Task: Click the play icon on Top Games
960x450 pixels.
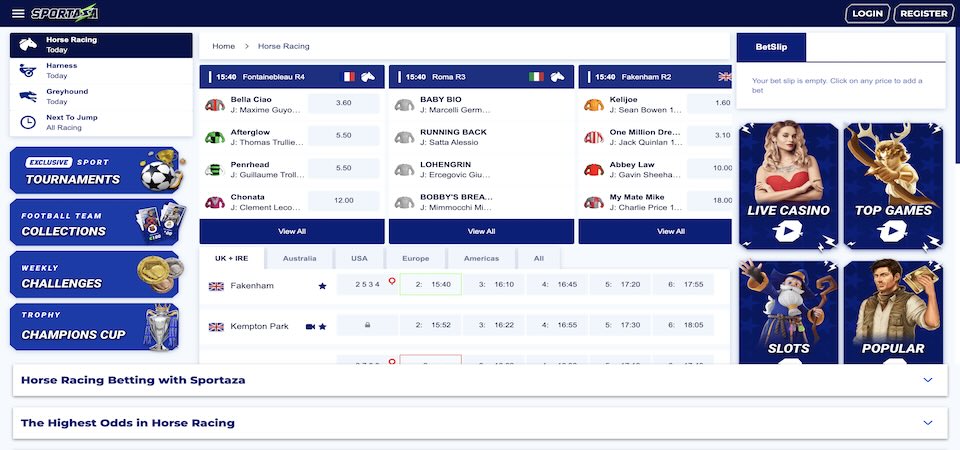Action: [x=893, y=231]
